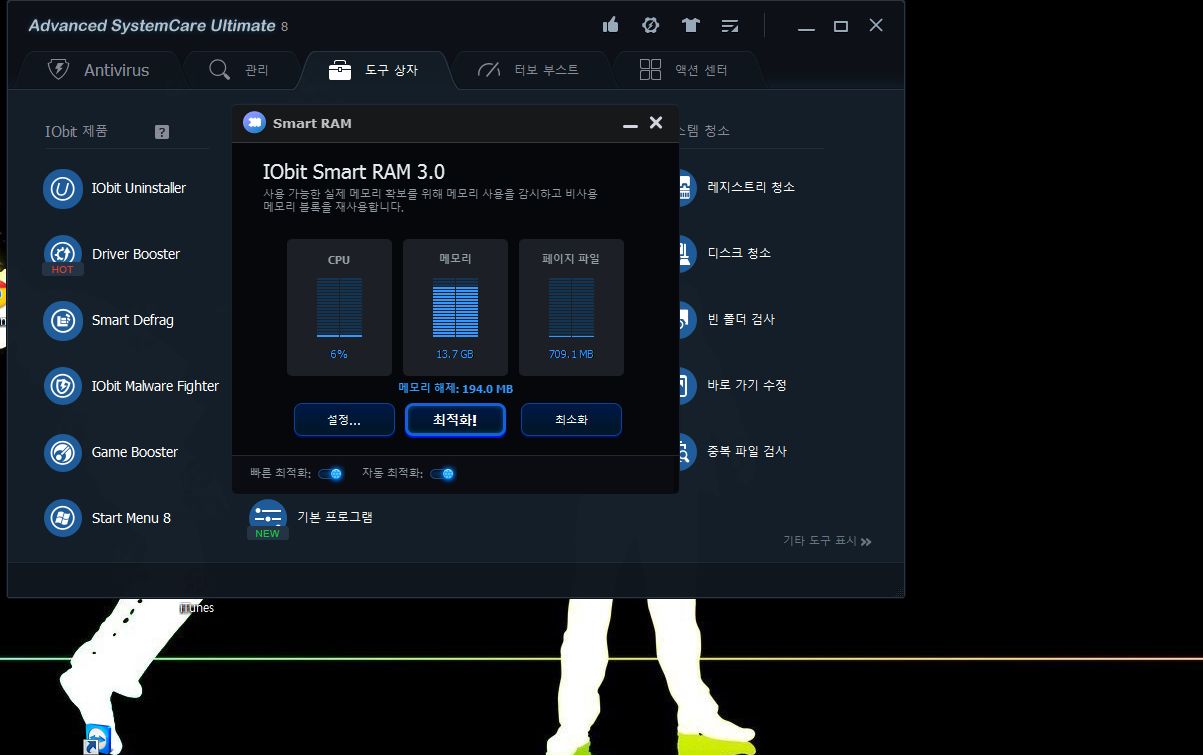The height and width of the screenshot is (755, 1203).
Task: Switch to the Antivirus tab
Action: pos(99,70)
